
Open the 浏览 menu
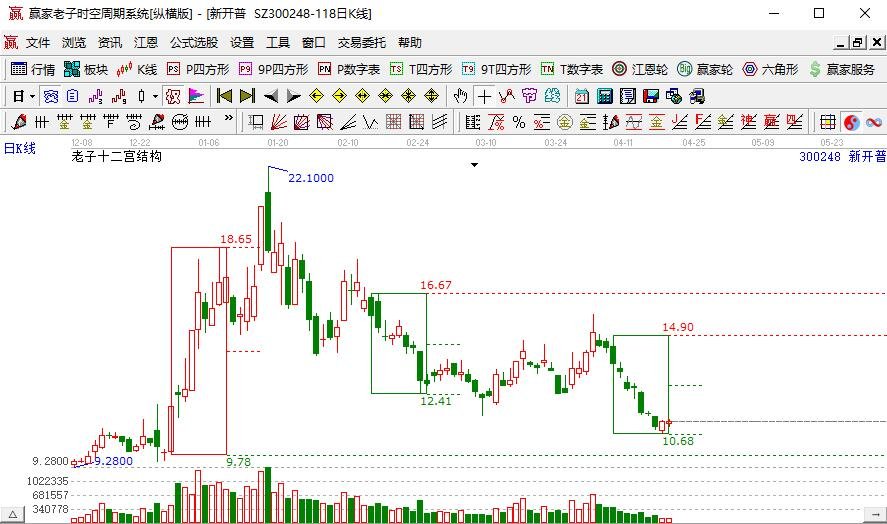point(74,42)
